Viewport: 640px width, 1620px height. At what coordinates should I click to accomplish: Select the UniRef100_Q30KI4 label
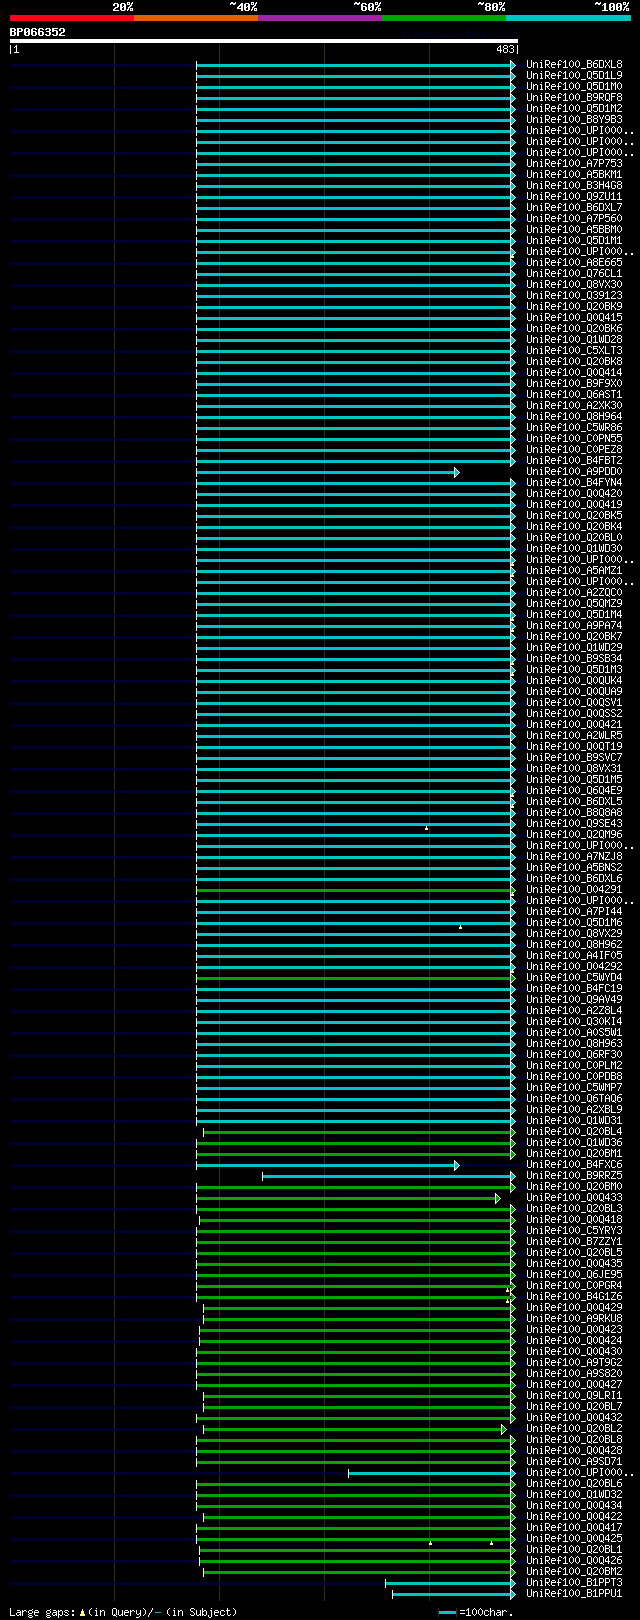click(574, 1021)
